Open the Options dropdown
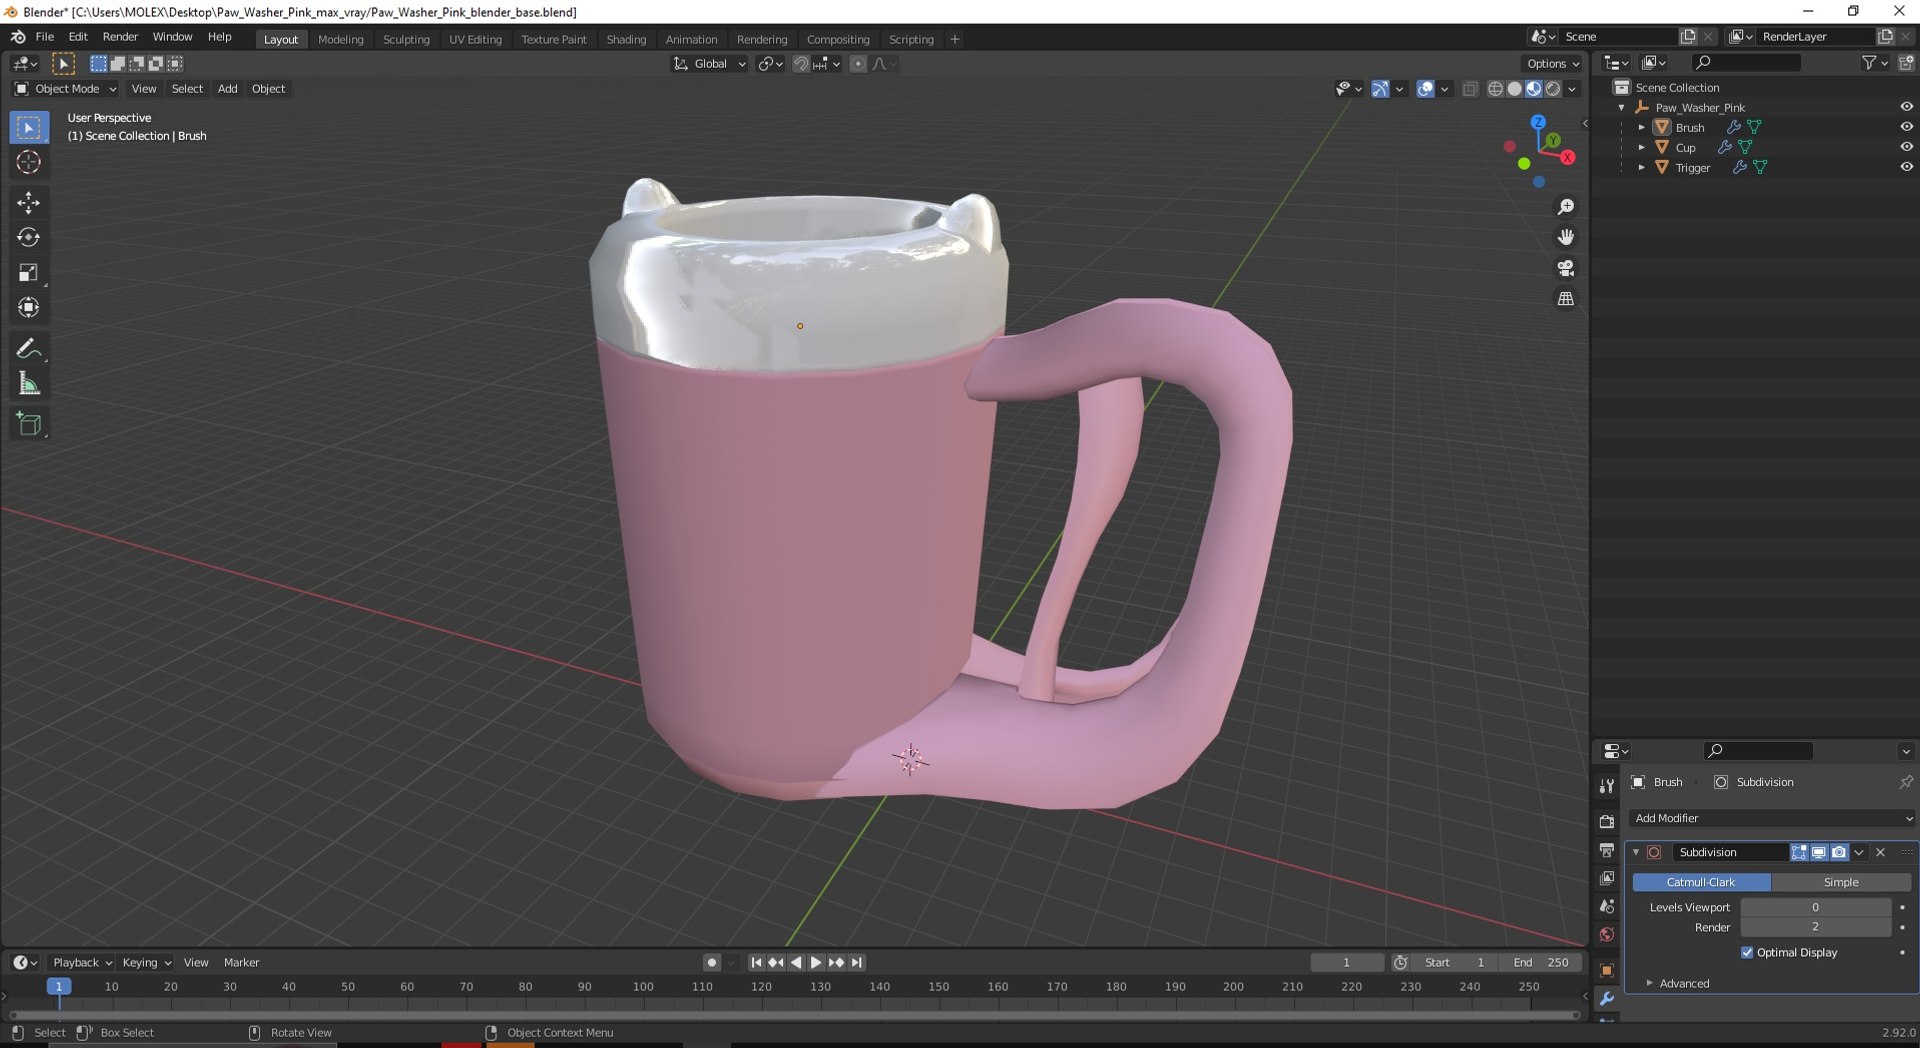1920x1048 pixels. (1553, 64)
